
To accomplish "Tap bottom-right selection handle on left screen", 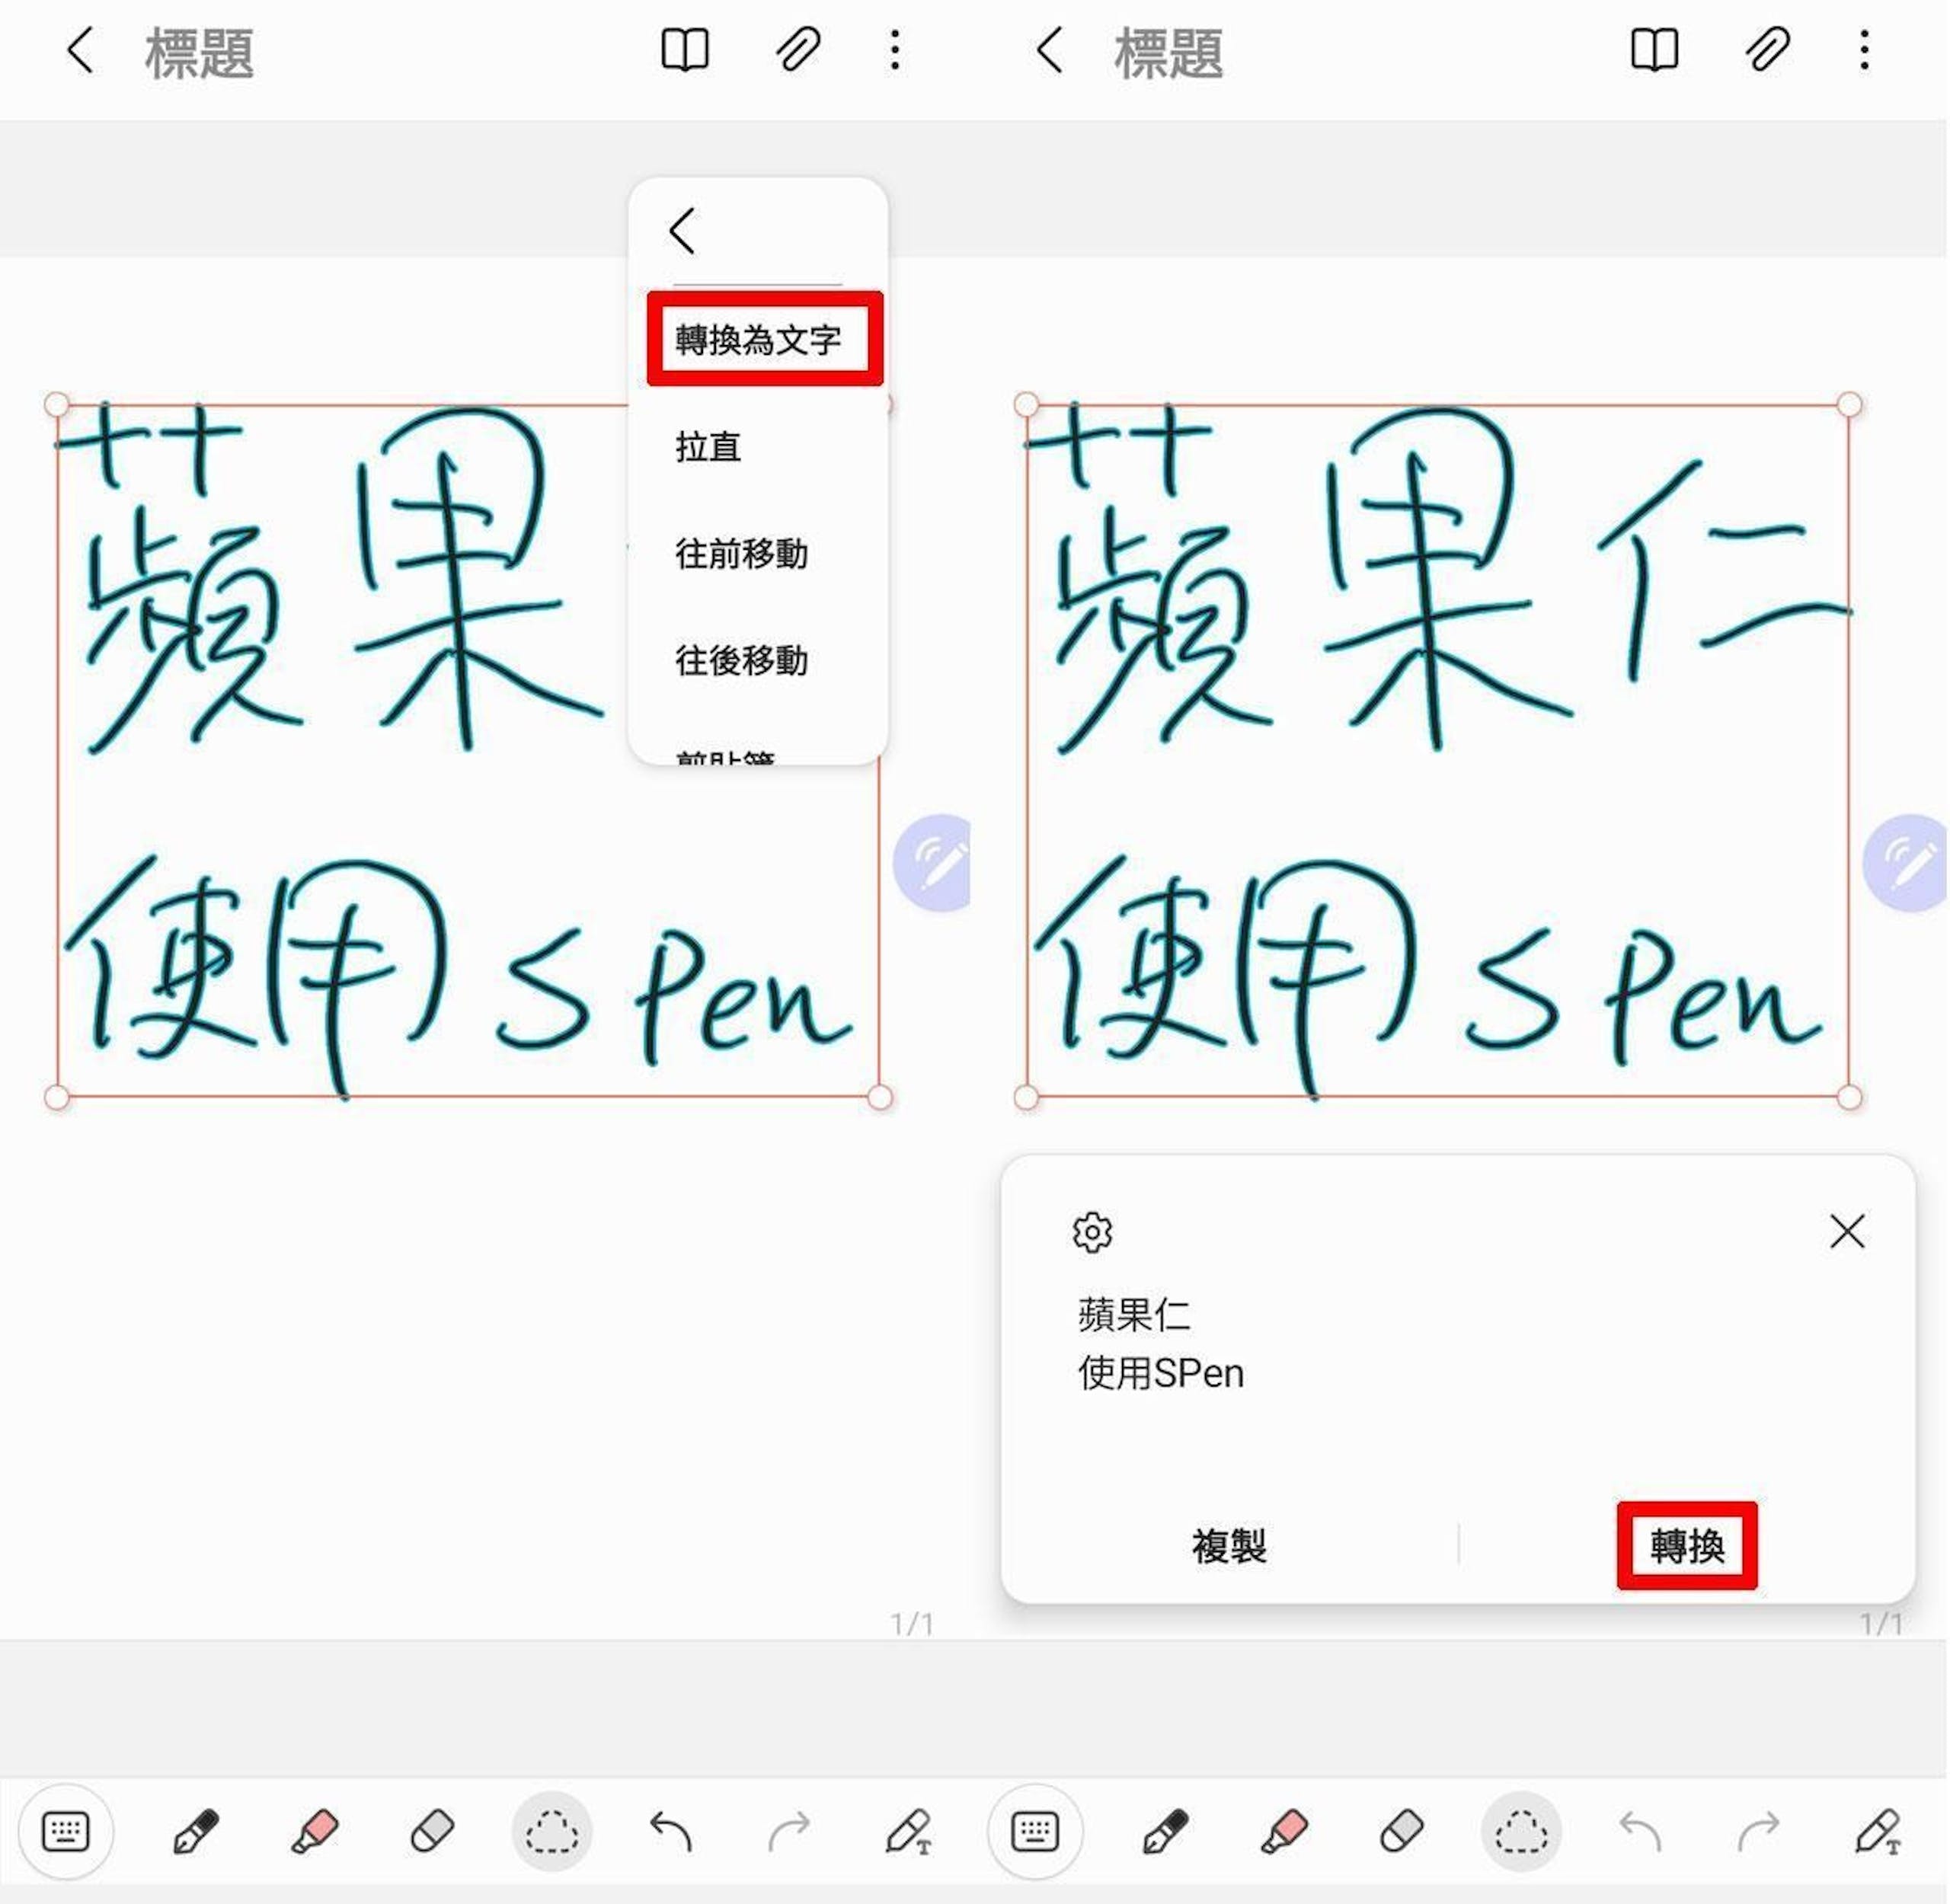I will 879,1097.
